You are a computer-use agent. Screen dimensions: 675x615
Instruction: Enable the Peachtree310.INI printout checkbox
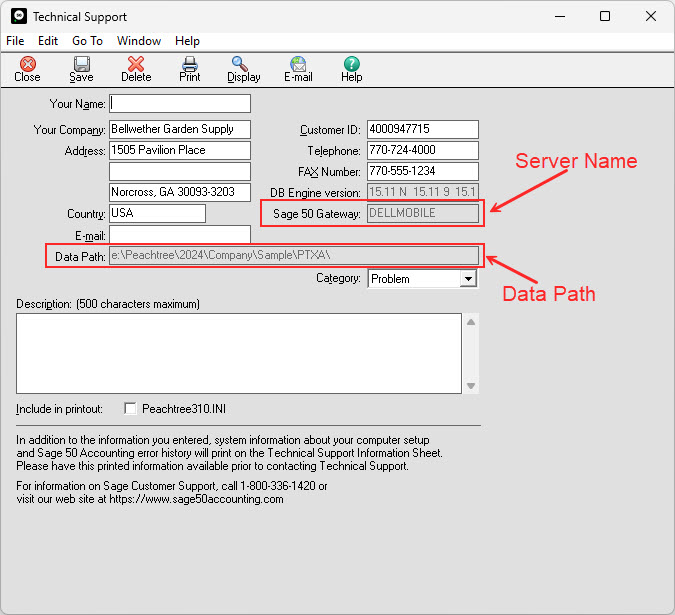tap(130, 408)
